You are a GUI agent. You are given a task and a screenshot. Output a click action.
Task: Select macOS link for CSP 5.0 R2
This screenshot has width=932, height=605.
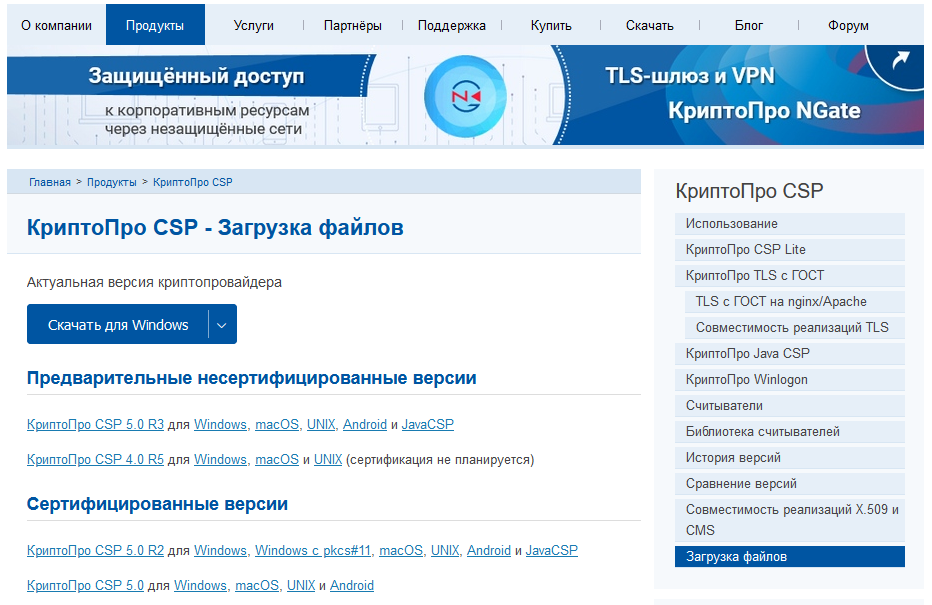point(401,550)
